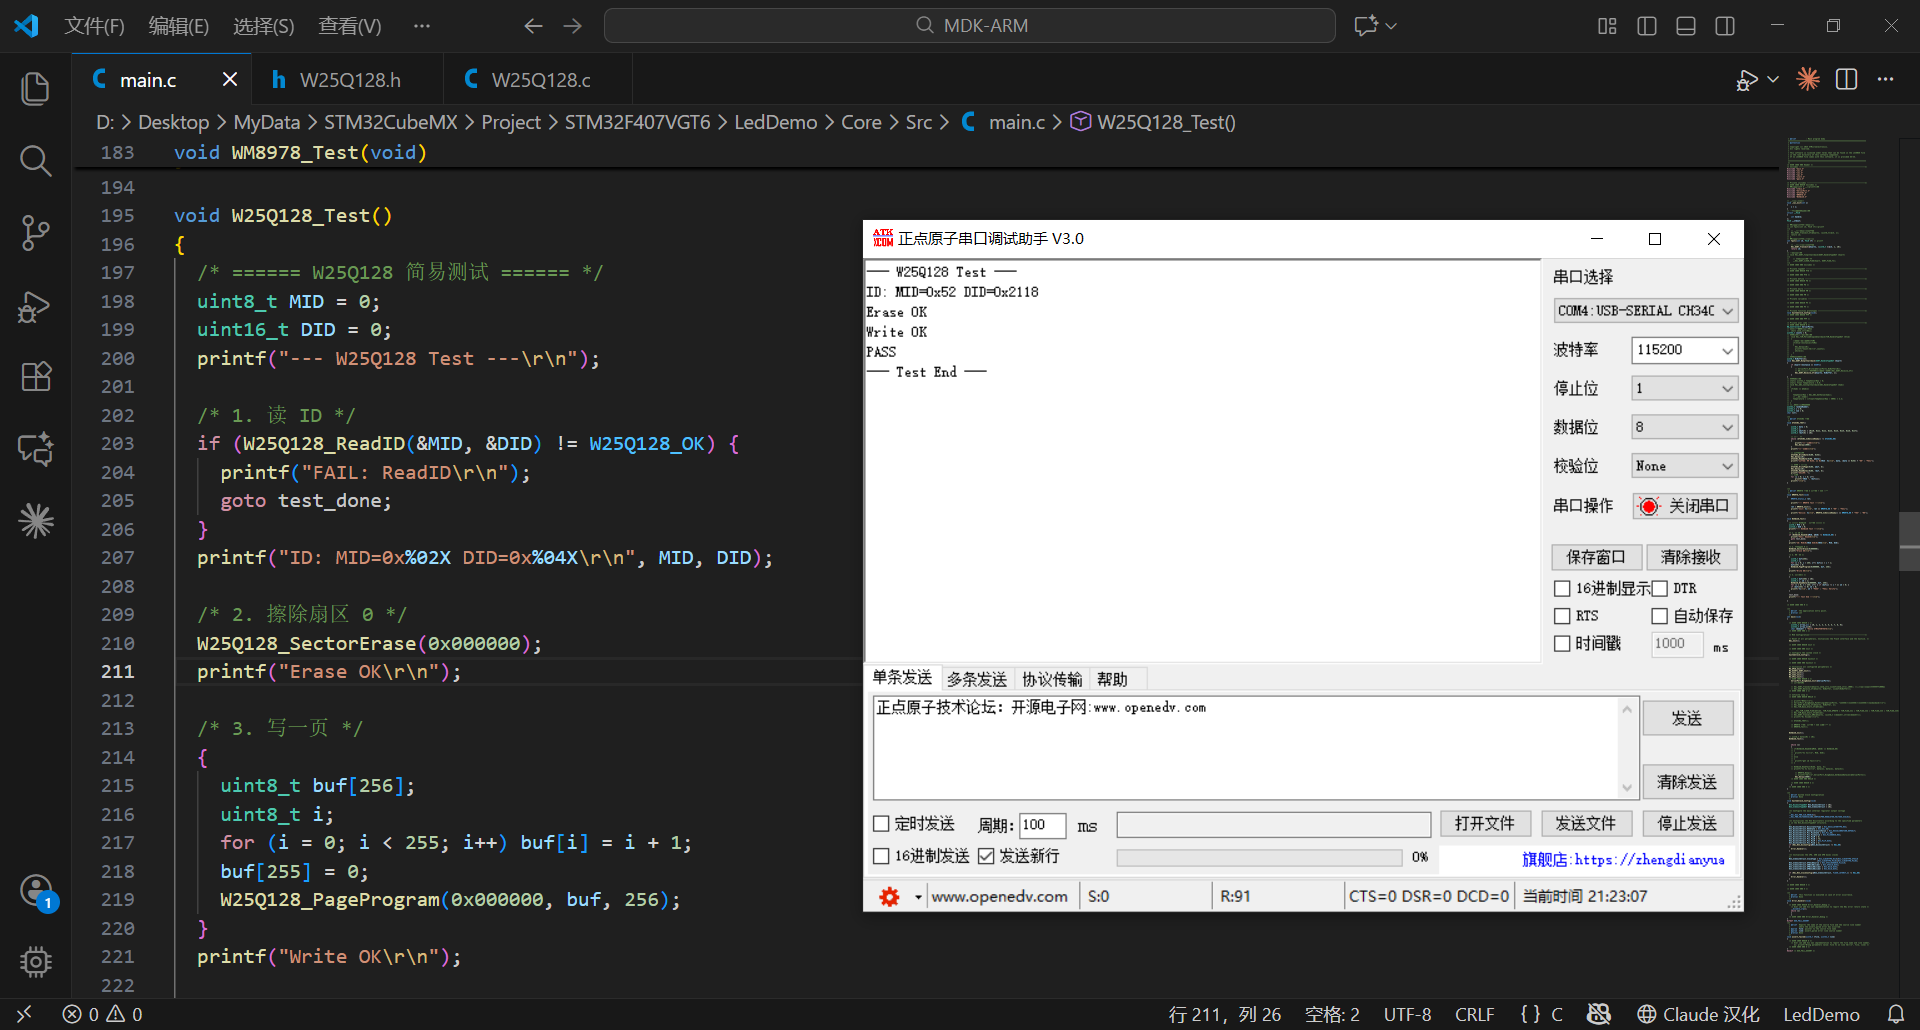Enable 自动保存 checkbox
1920x1030 pixels.
pos(1660,616)
